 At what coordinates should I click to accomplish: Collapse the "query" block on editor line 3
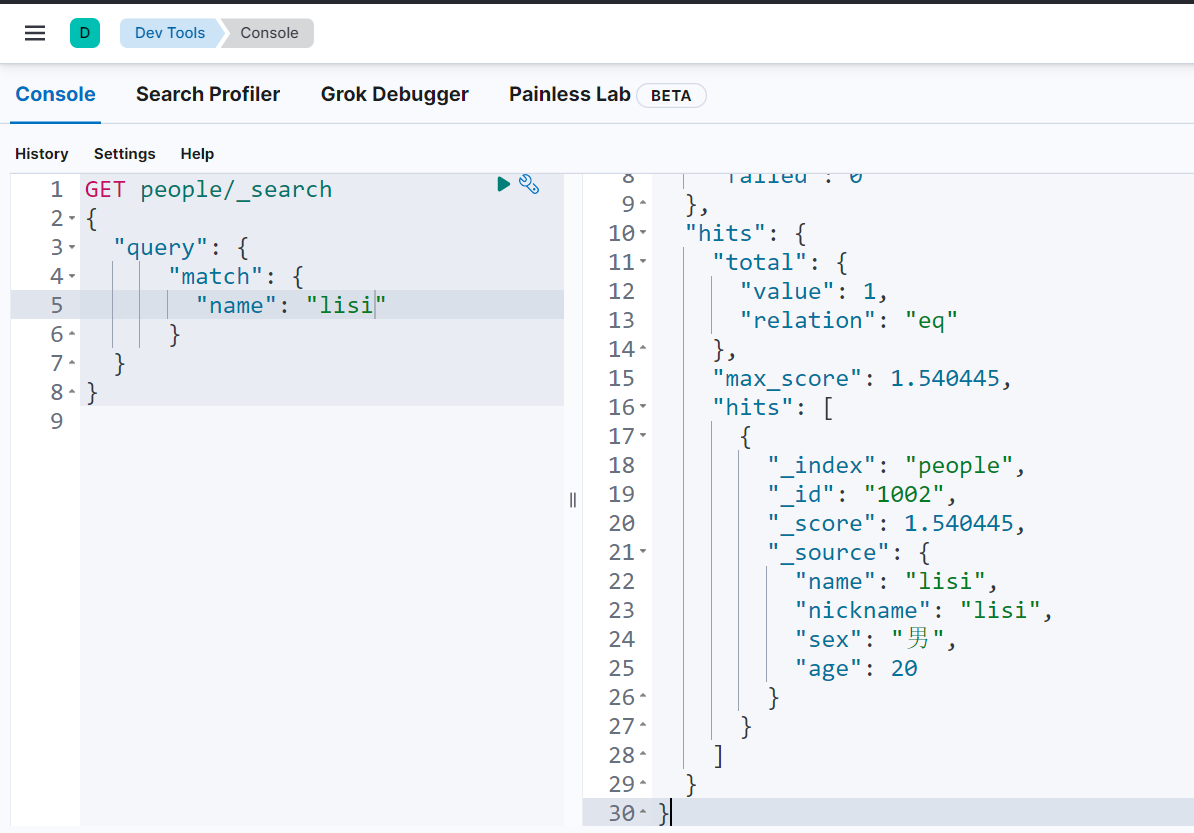coord(72,248)
